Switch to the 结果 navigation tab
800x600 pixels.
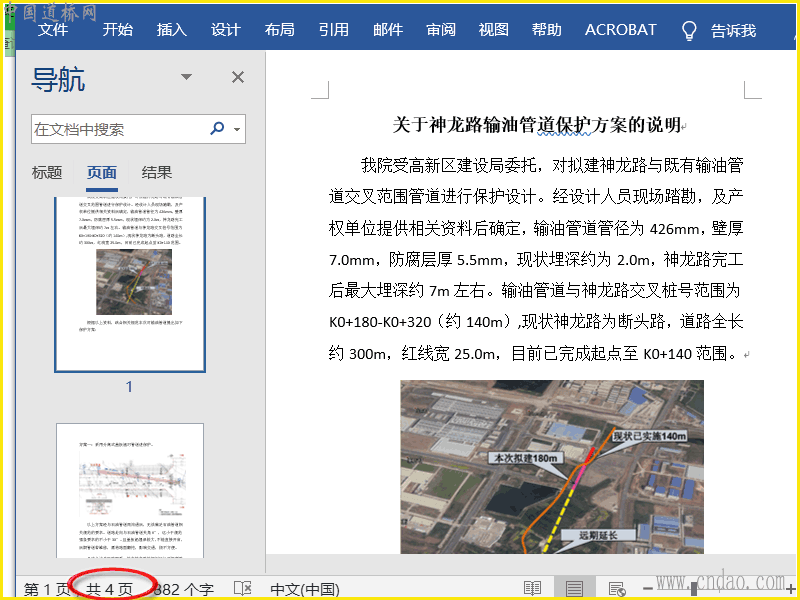coord(157,172)
